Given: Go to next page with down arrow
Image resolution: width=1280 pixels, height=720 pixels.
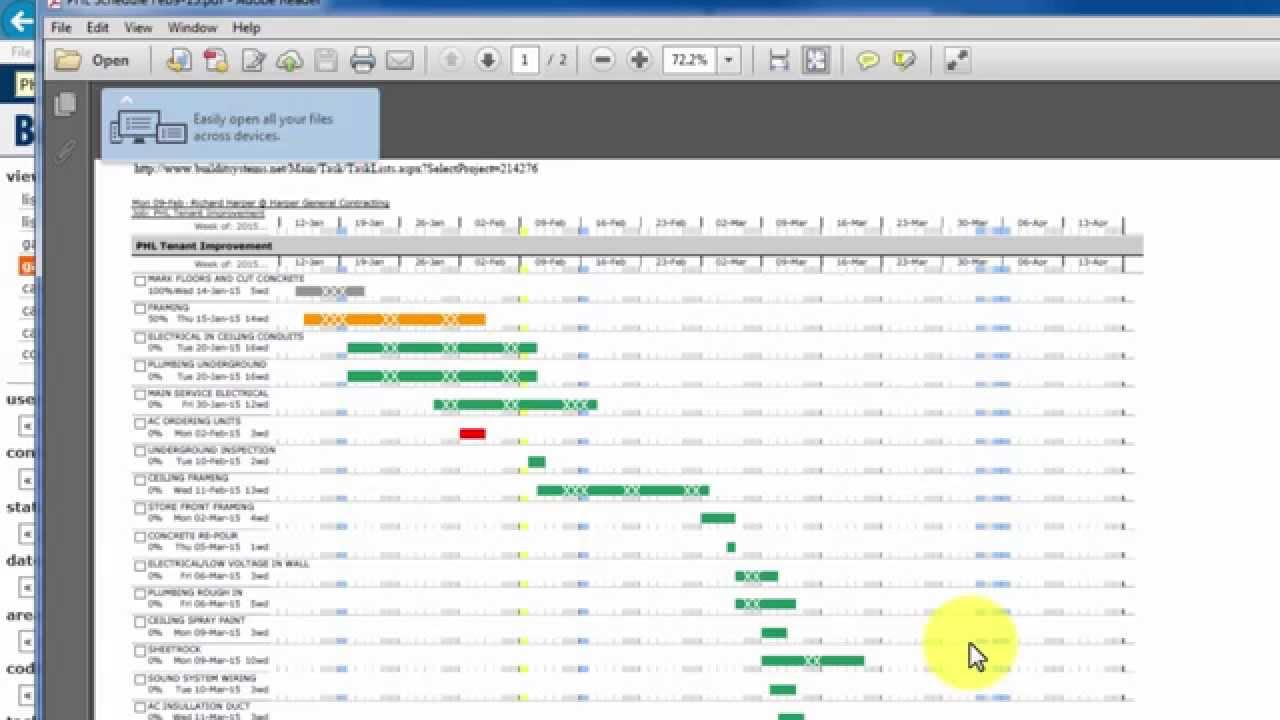Looking at the screenshot, I should click(487, 60).
